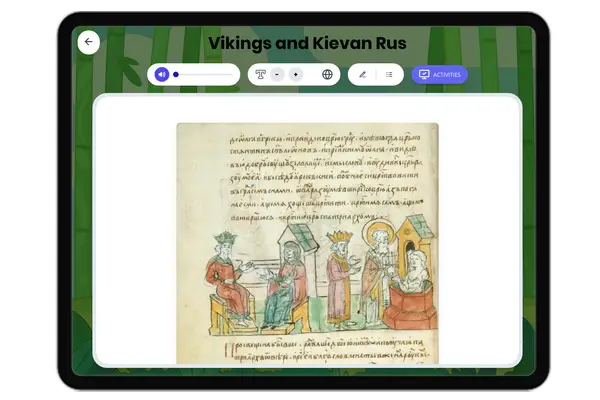Screen dimensions: 600x400
Task: Click the text size icon
Action: tap(261, 74)
